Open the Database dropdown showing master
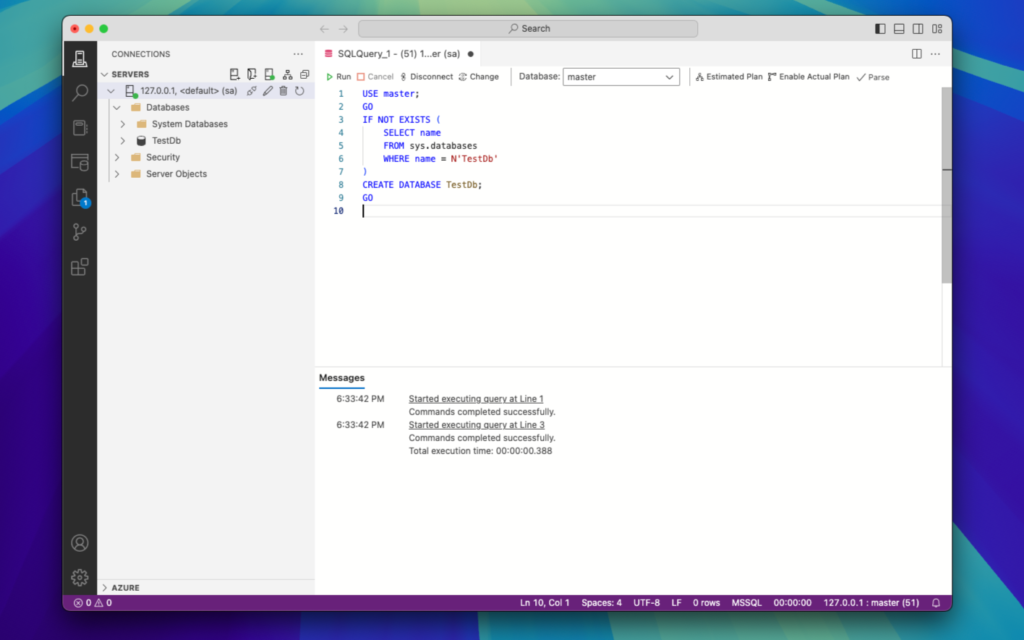 click(621, 77)
